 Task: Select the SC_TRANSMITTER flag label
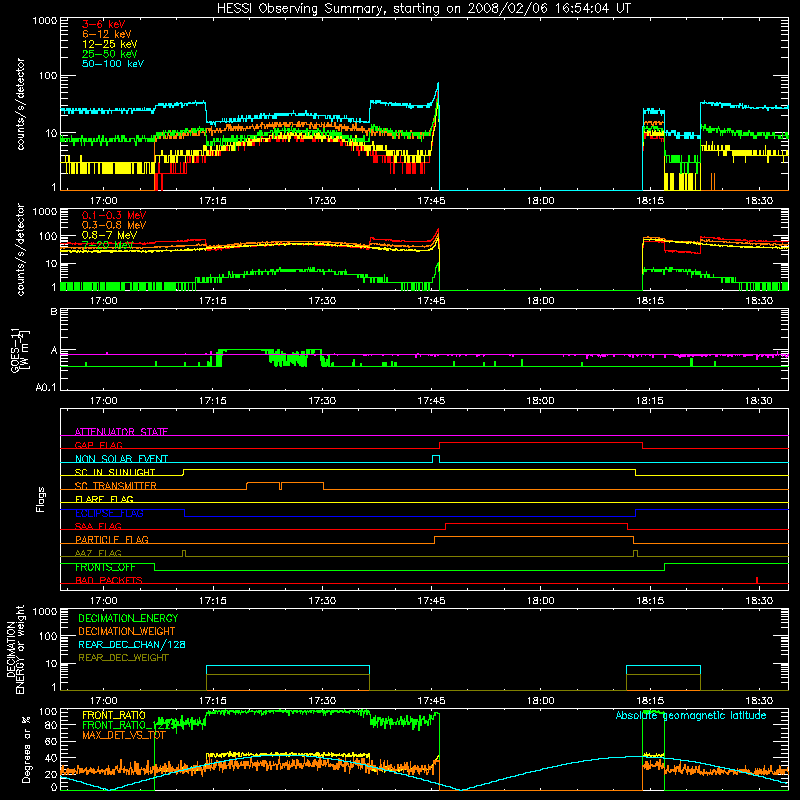[x=116, y=486]
